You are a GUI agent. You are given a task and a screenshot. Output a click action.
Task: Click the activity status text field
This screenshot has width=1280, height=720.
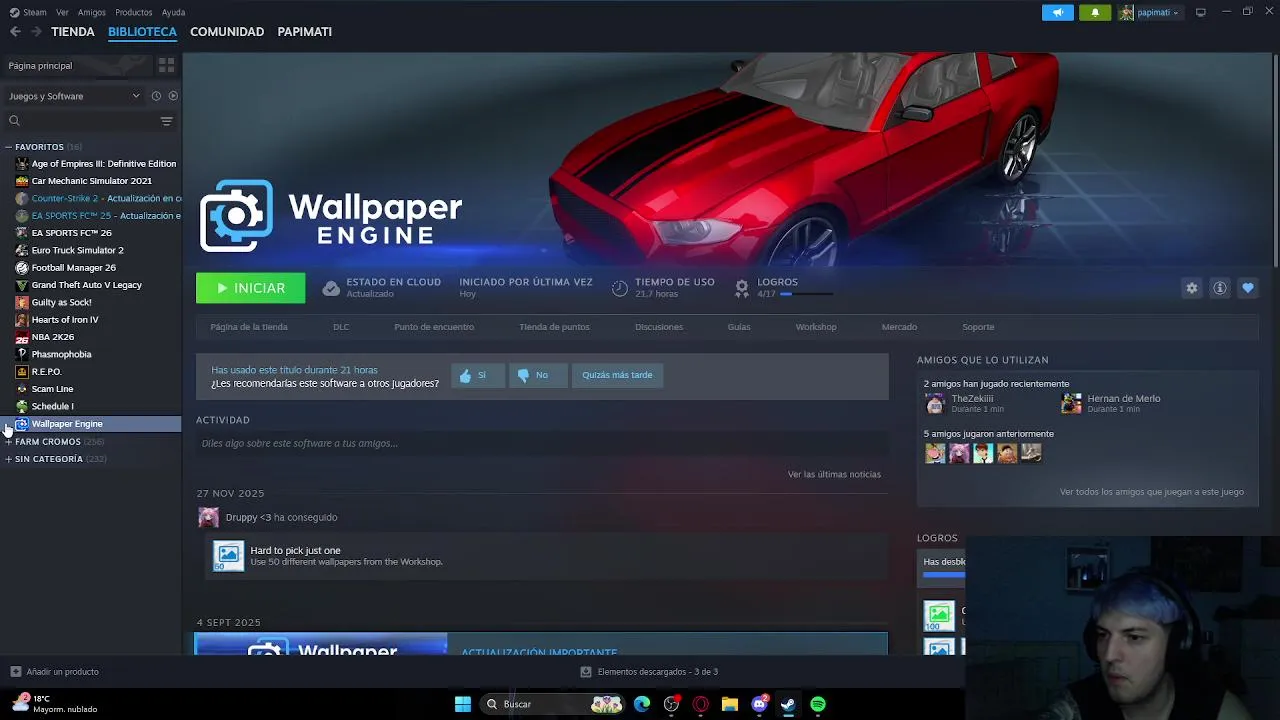tap(542, 443)
